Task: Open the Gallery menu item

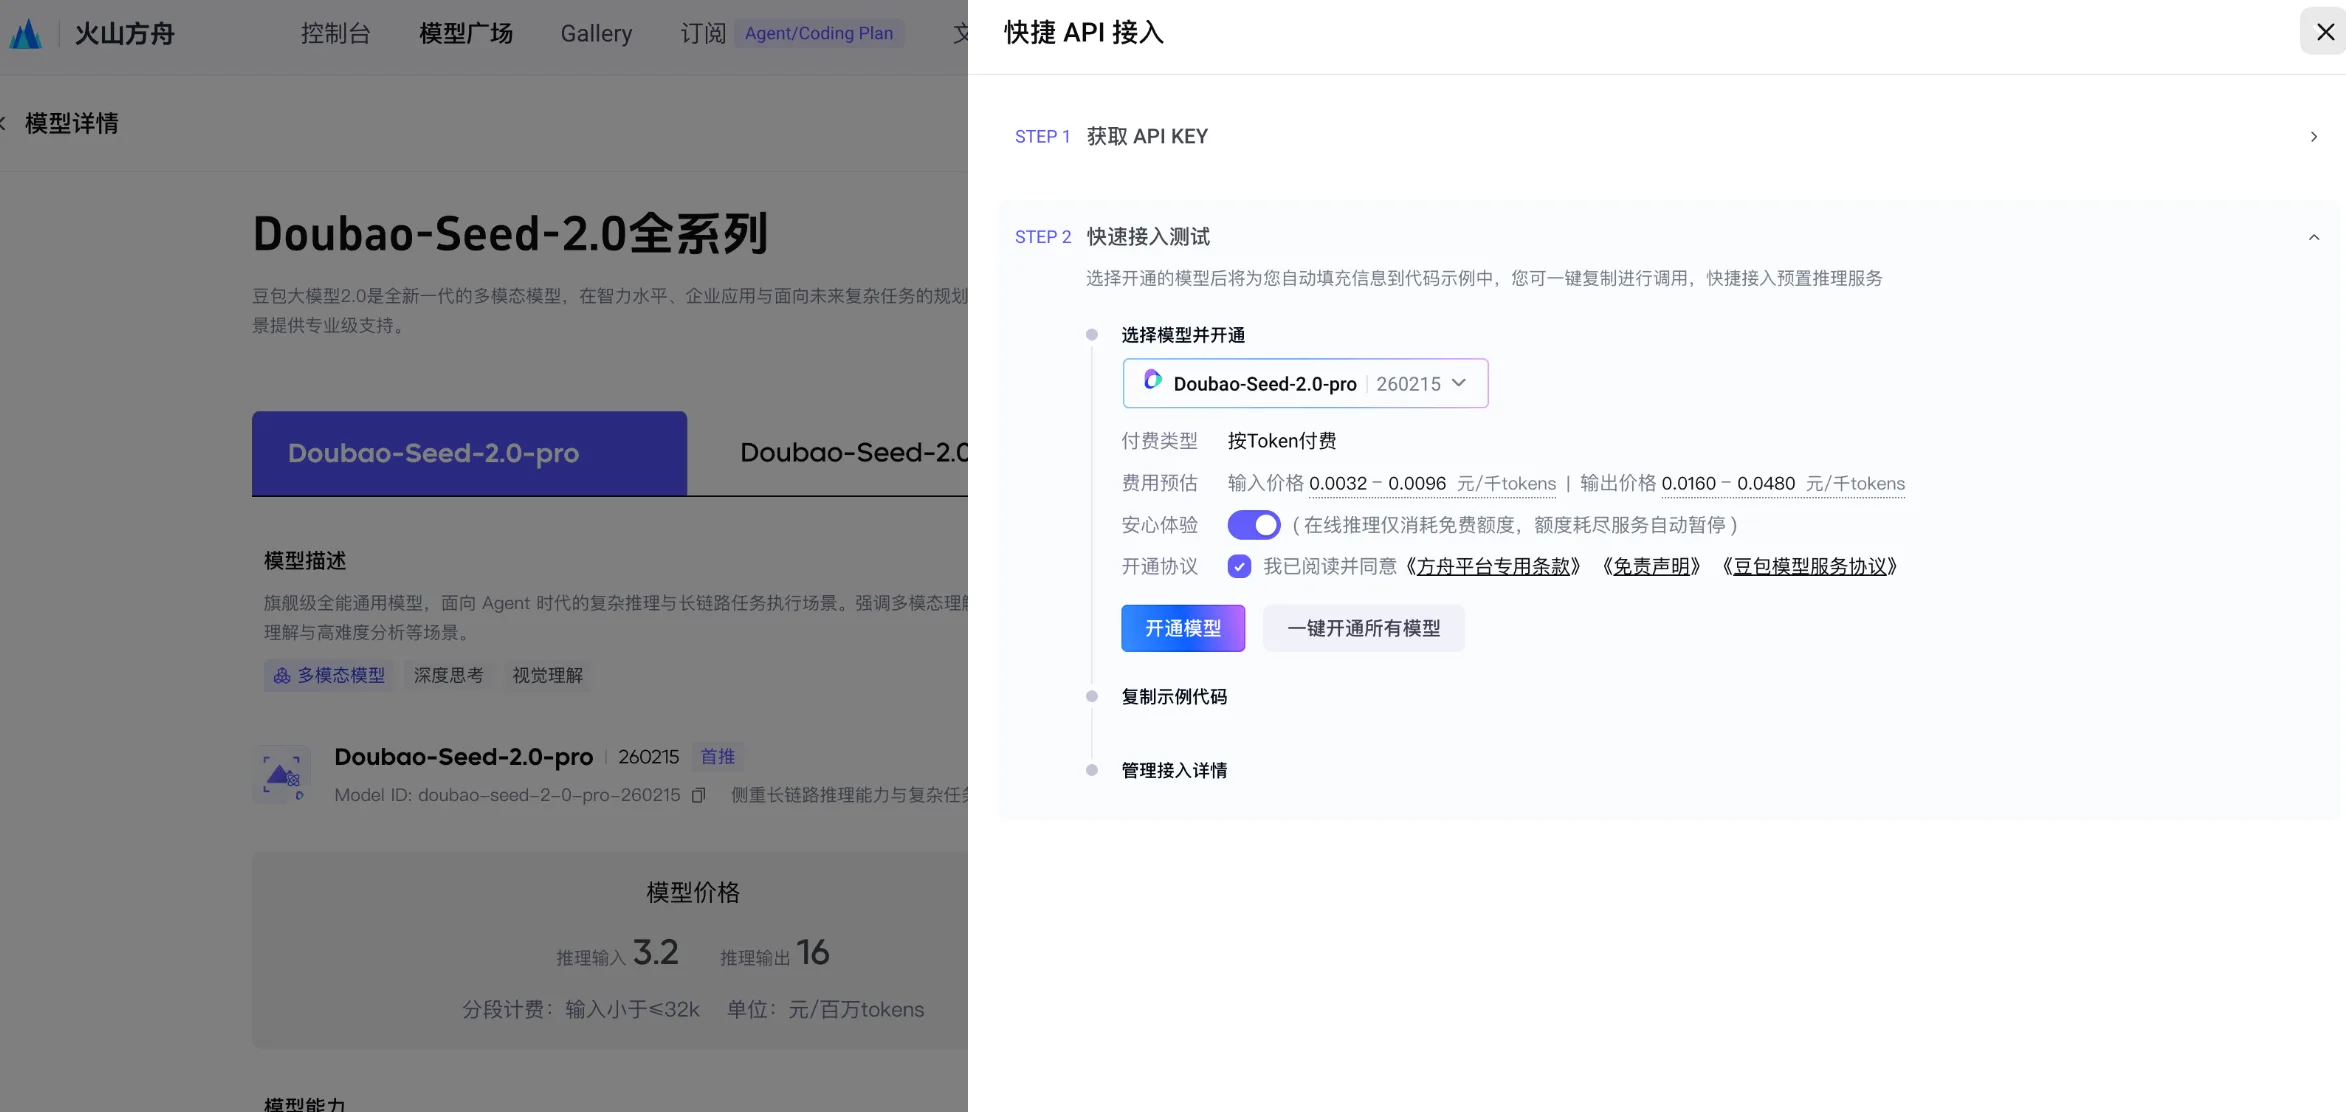Action: click(x=596, y=34)
